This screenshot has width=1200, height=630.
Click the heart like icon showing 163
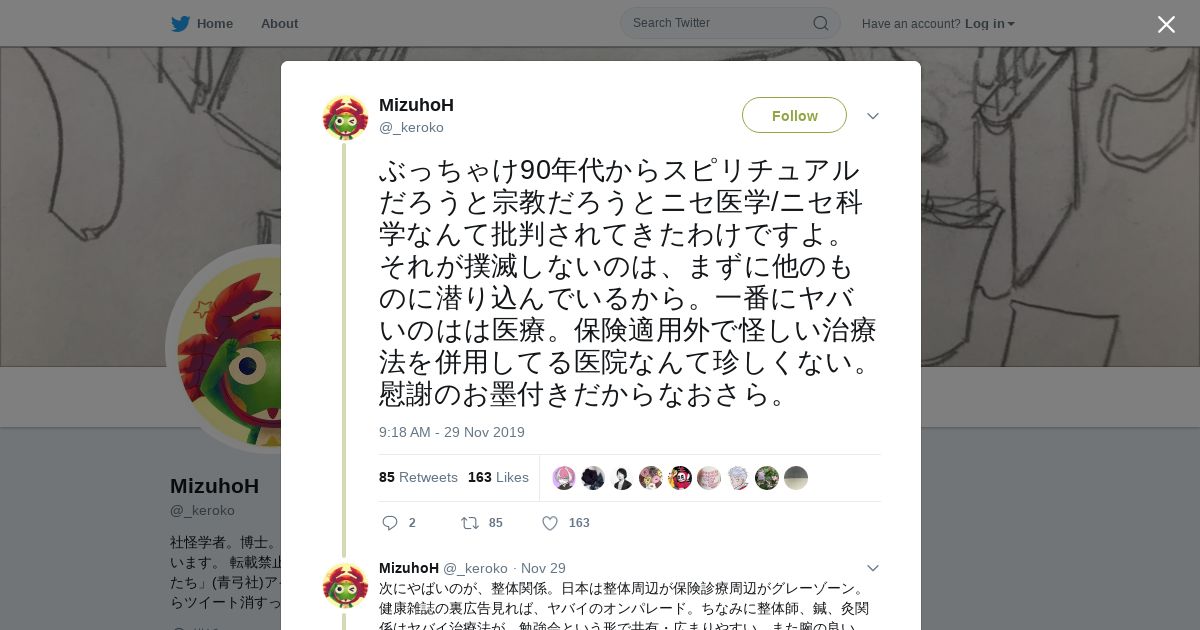[550, 523]
